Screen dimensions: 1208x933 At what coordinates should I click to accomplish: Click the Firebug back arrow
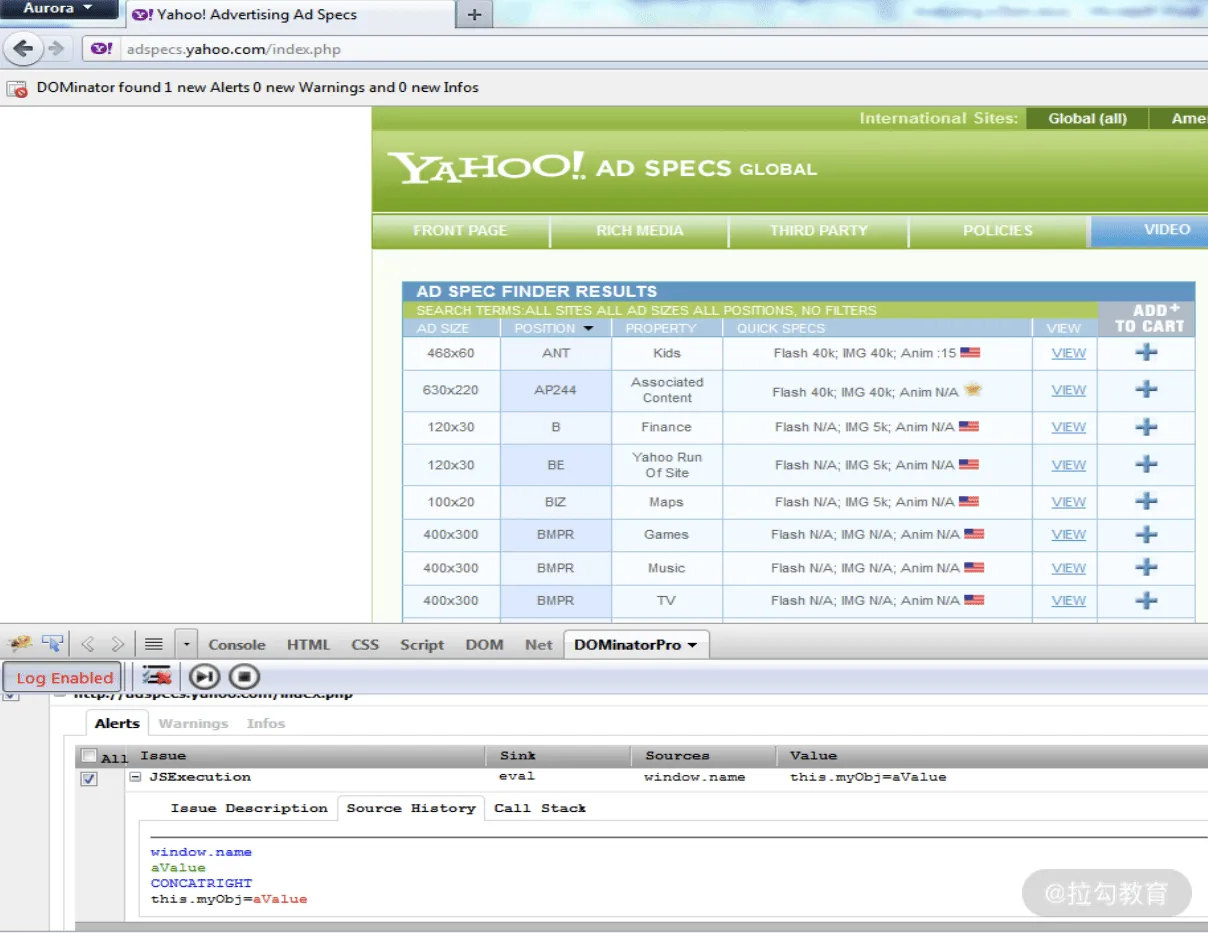(x=88, y=644)
